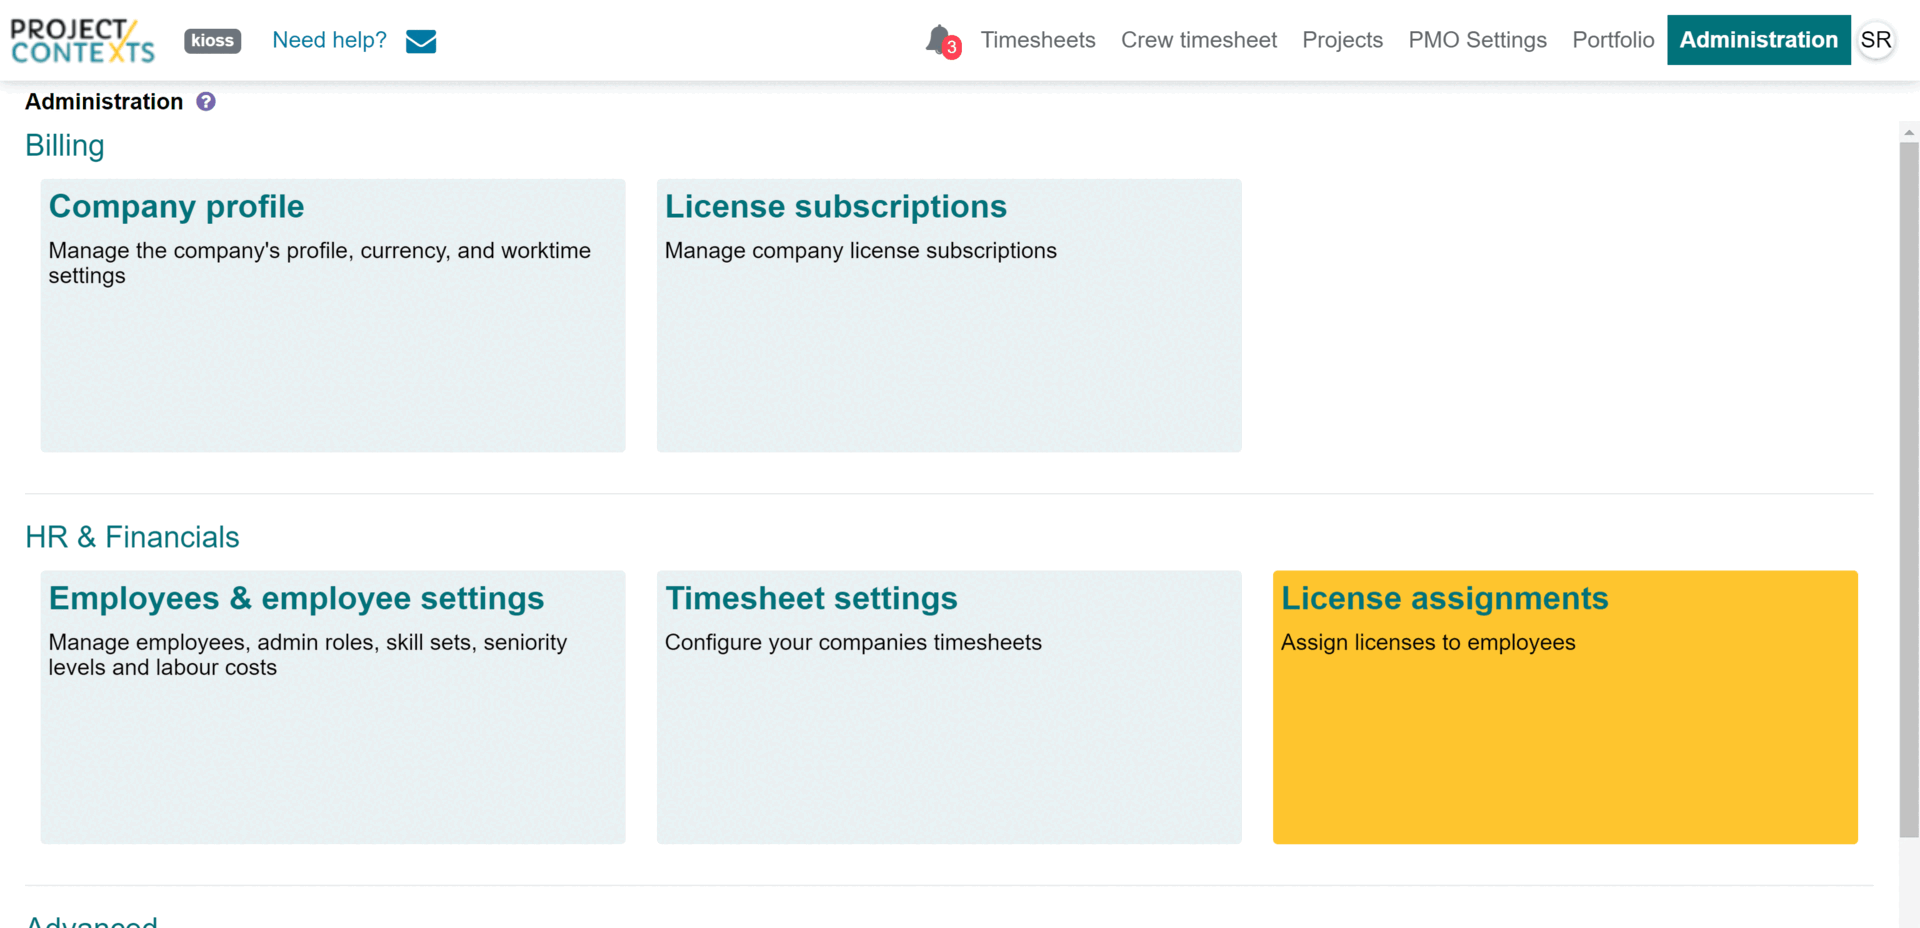Open PMO Settings
The image size is (1920, 928).
1477,40
